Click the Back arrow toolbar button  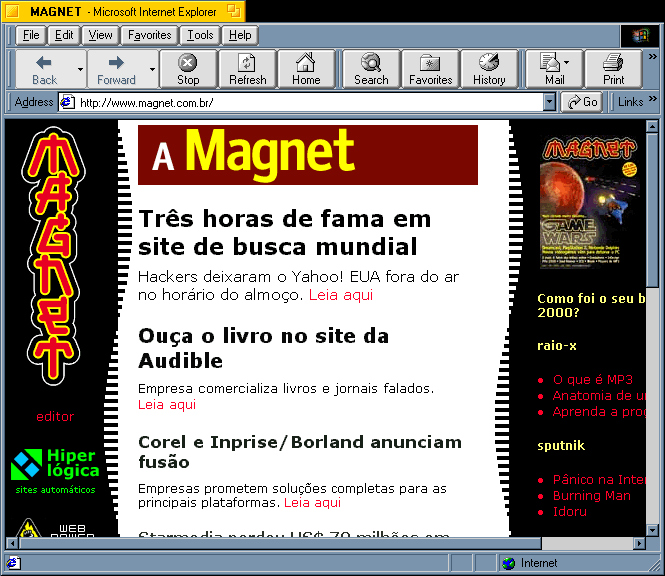(x=44, y=69)
